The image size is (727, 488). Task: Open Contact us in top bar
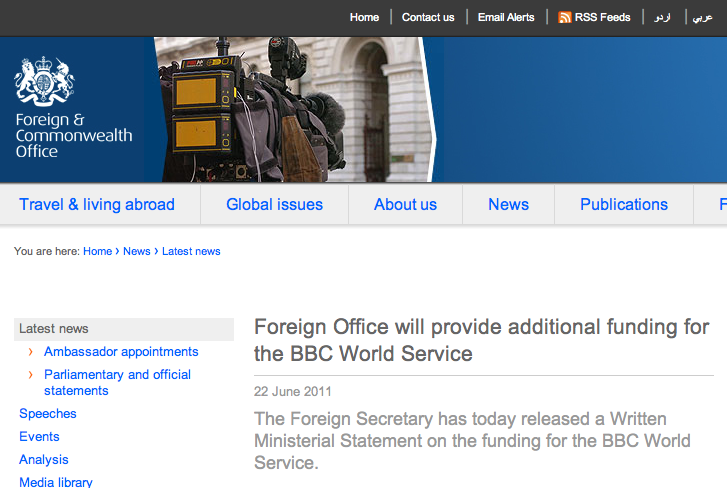tap(427, 17)
